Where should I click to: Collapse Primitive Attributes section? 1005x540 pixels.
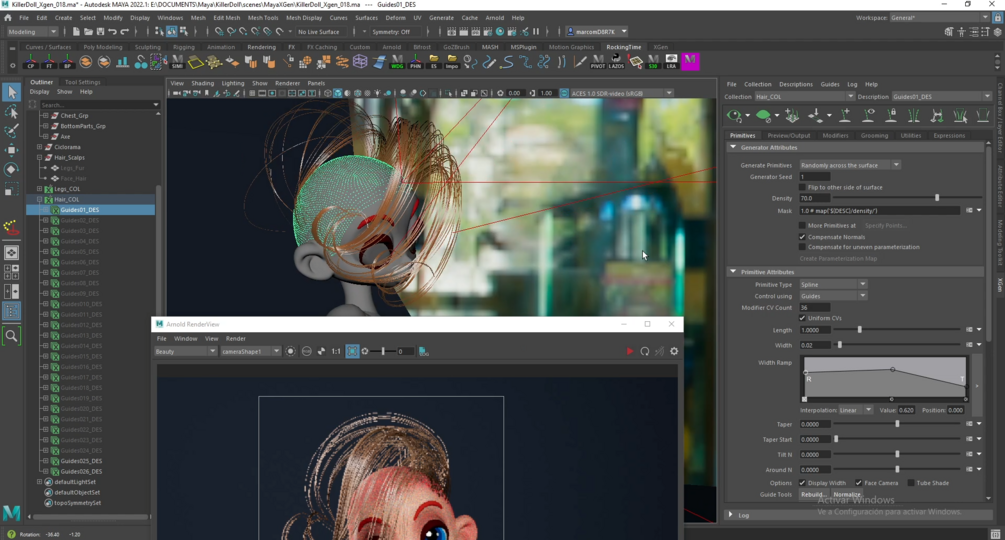(733, 272)
